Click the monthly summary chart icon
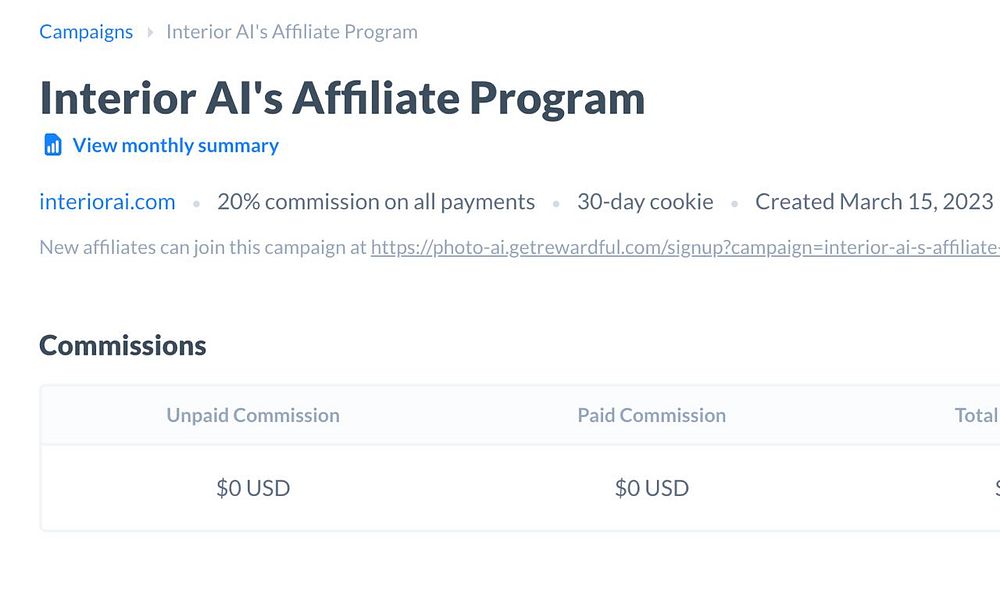1000x600 pixels. (x=53, y=145)
